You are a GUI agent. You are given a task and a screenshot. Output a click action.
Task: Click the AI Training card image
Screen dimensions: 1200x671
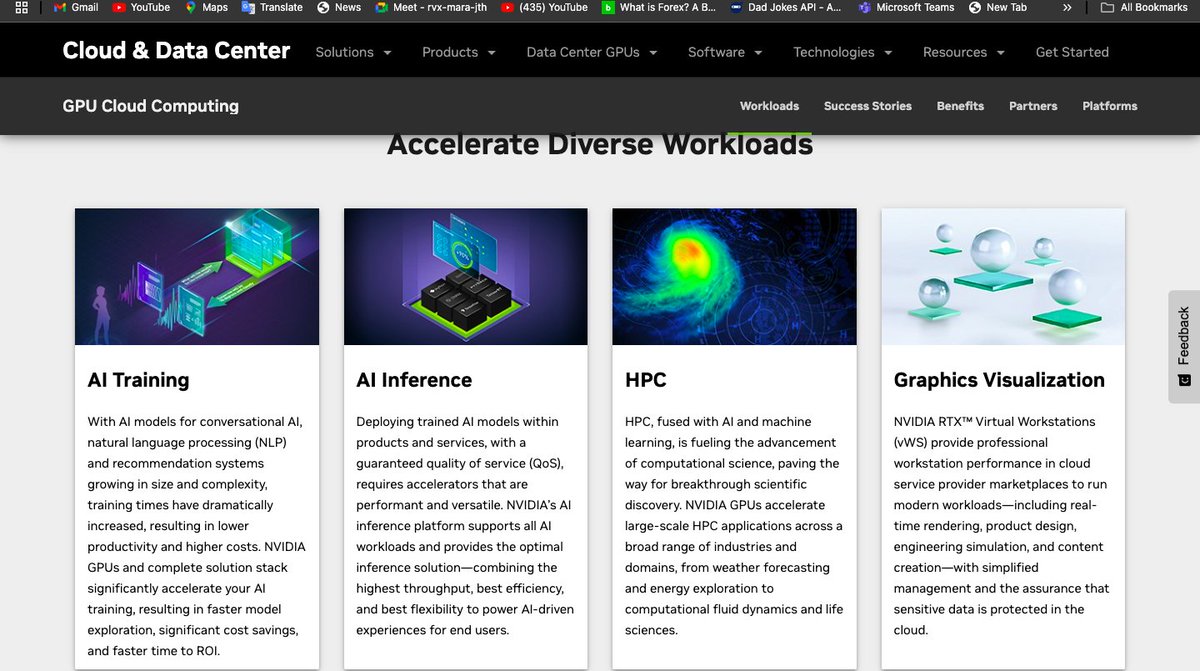197,277
